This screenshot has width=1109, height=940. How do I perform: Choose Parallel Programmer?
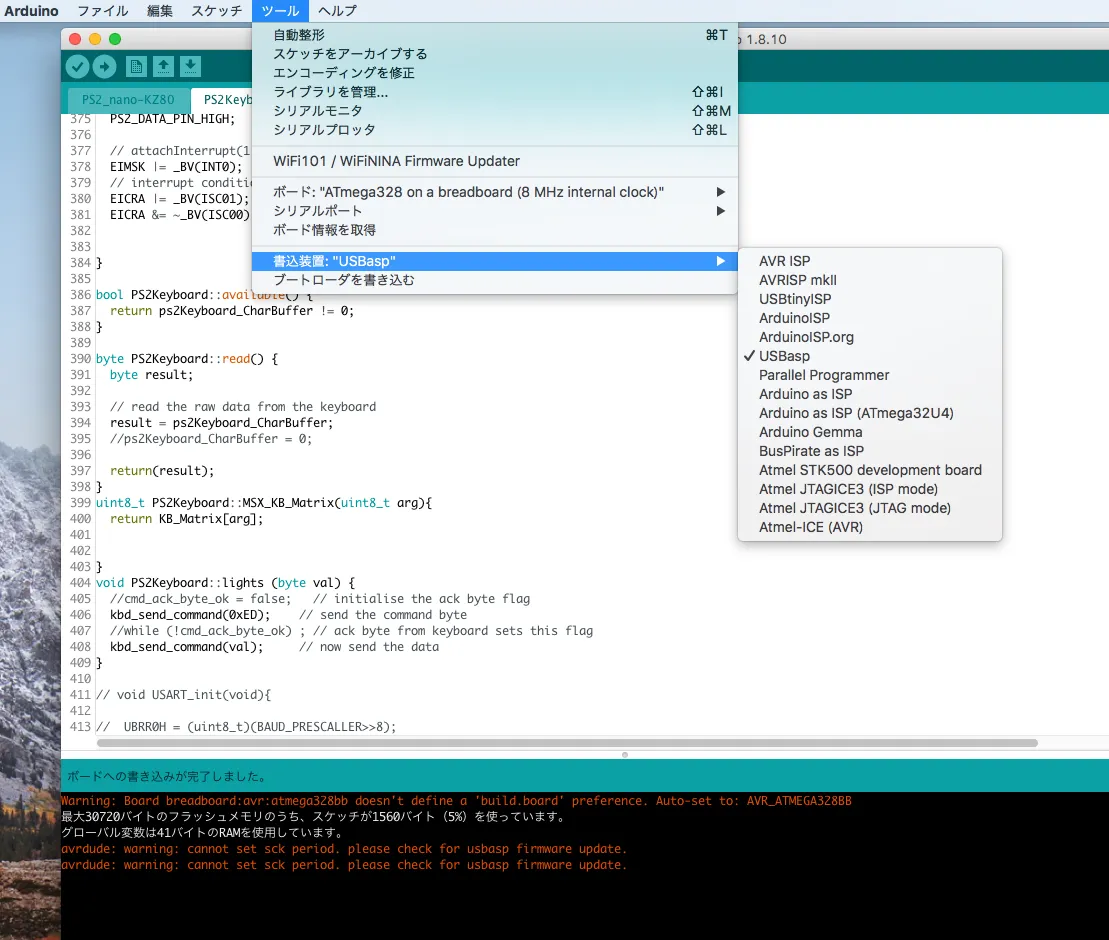869,376
